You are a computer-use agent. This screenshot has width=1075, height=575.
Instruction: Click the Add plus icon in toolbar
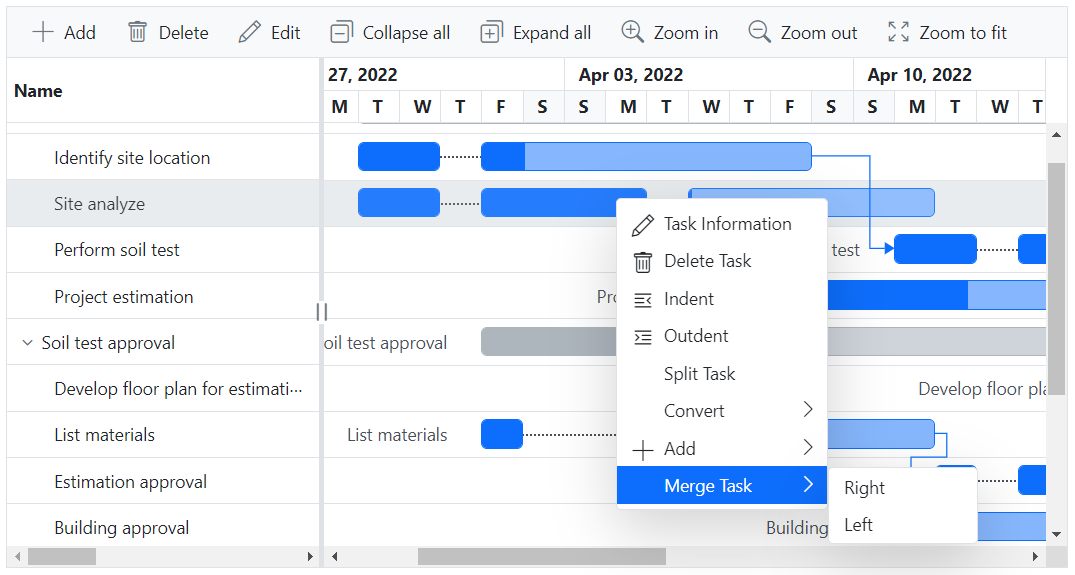coord(43,32)
